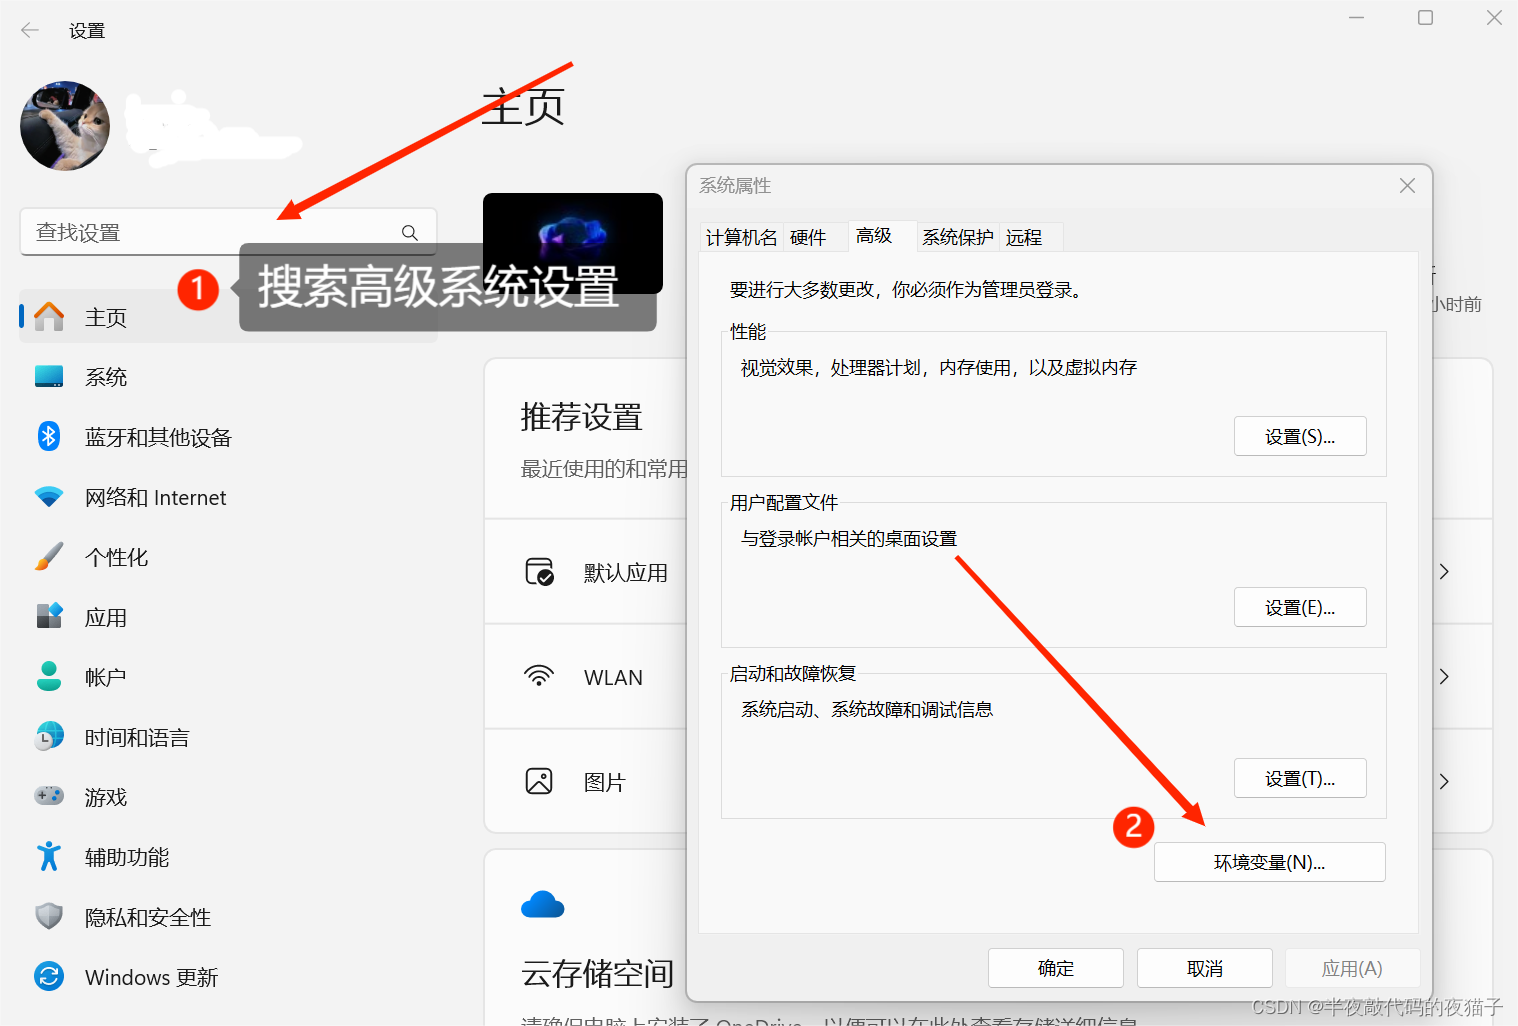Open the Windows 更新 sync icon
This screenshot has height=1026, width=1518.
point(49,976)
